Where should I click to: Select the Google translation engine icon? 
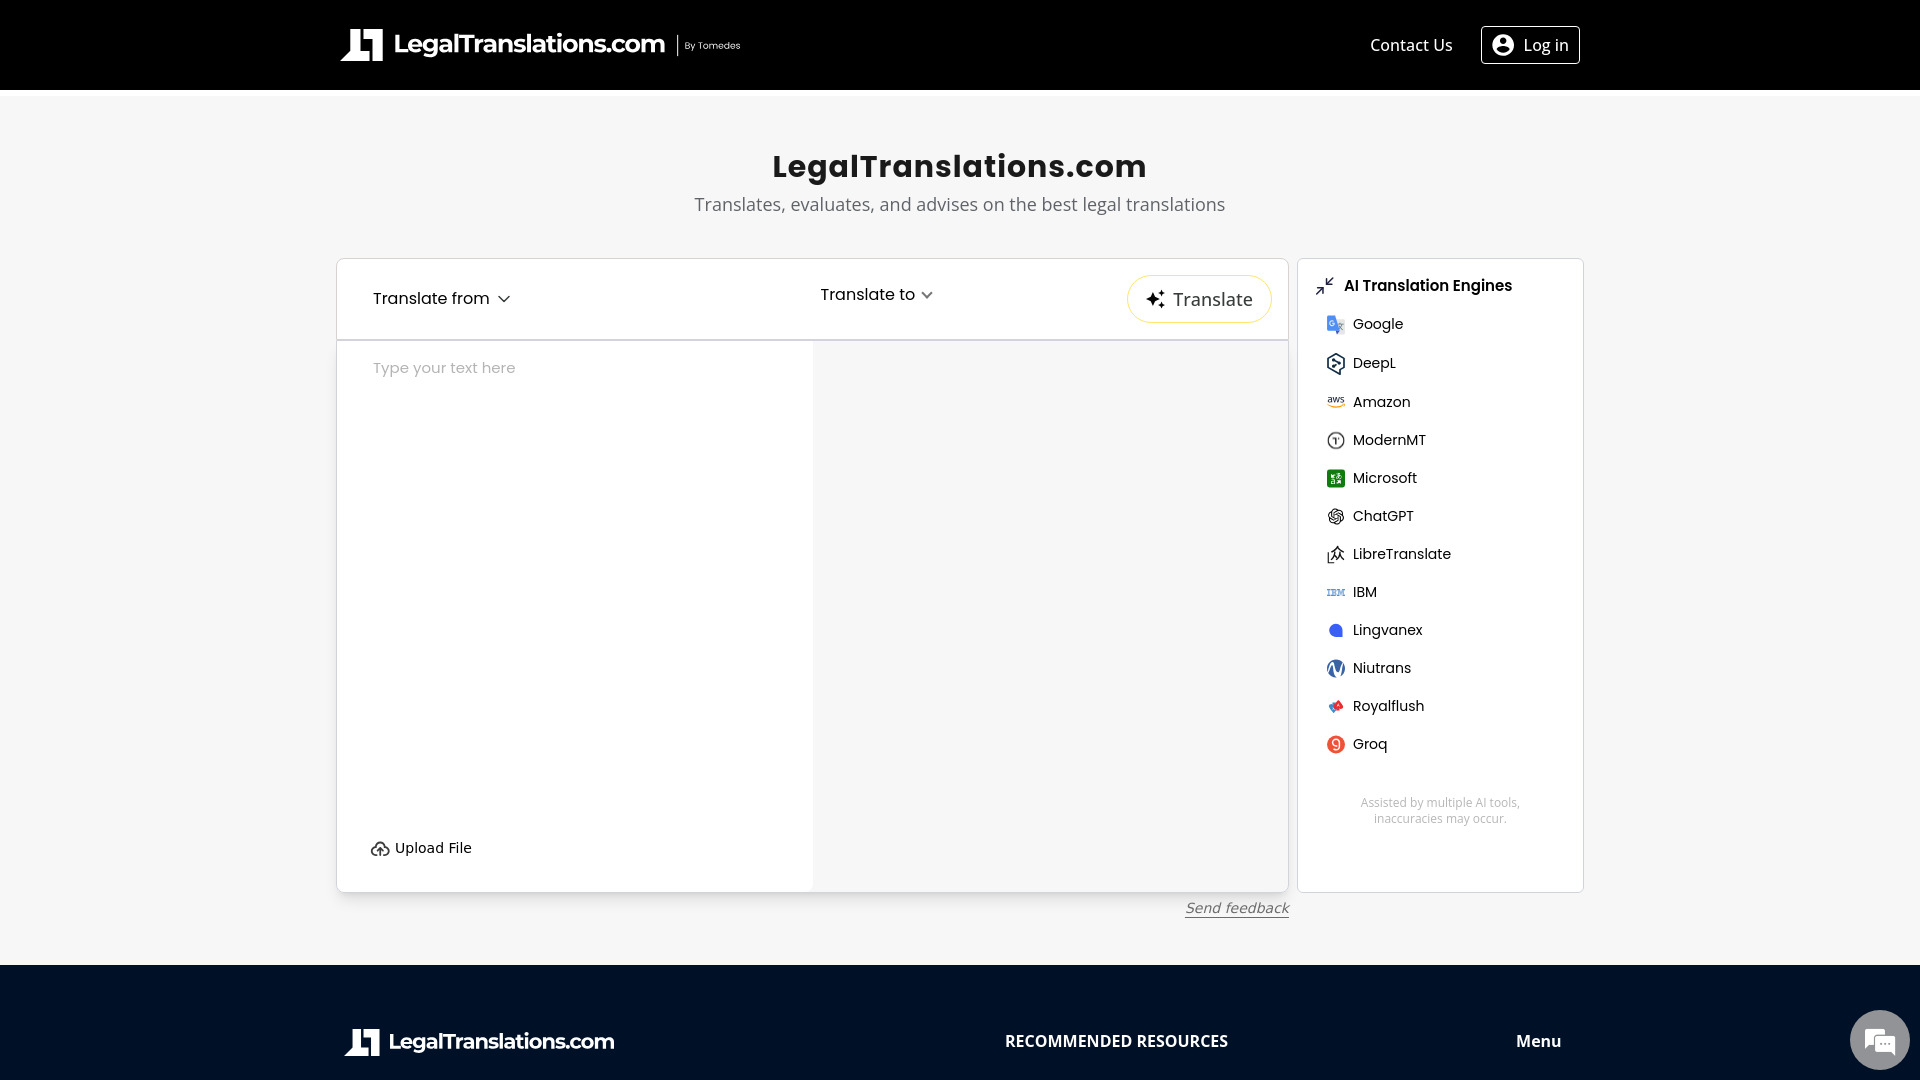(x=1336, y=324)
